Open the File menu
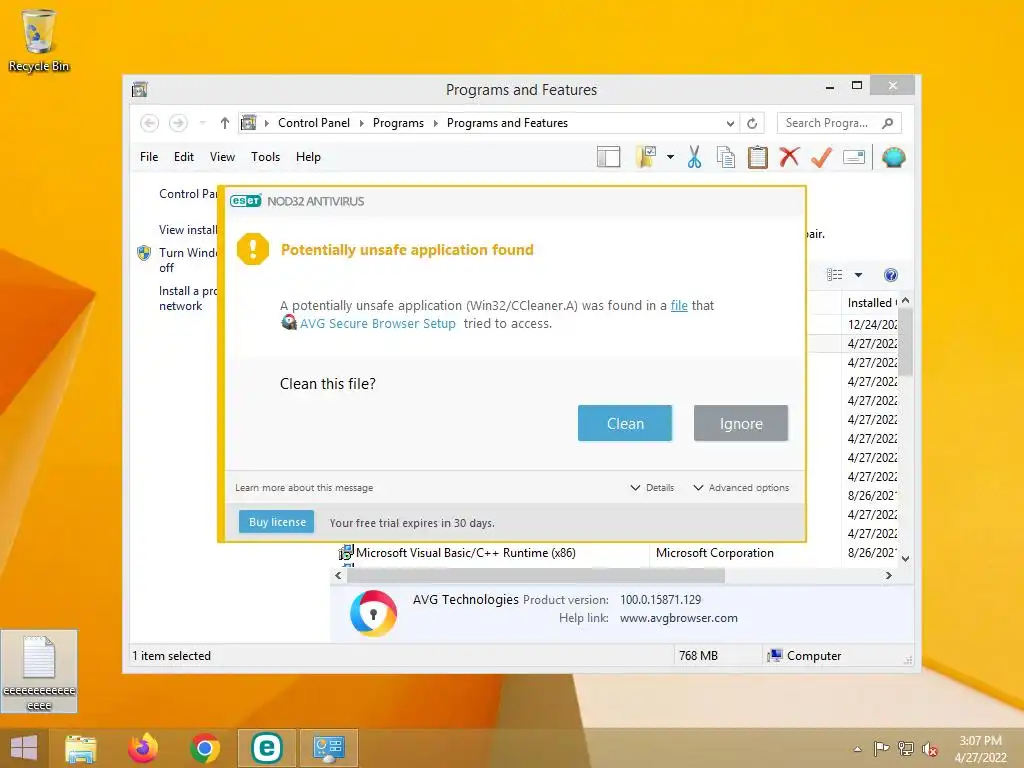The image size is (1024, 768). [x=149, y=157]
